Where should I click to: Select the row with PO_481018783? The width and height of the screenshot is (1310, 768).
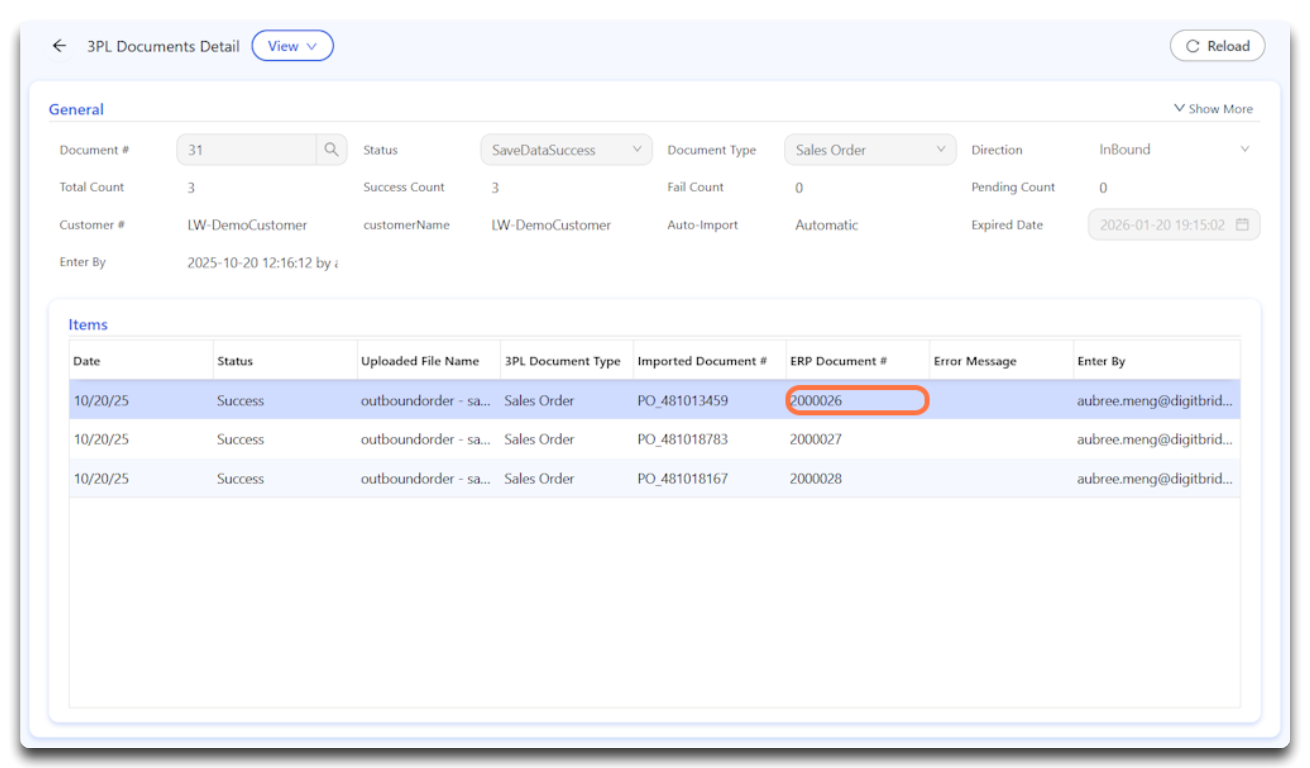coord(682,440)
